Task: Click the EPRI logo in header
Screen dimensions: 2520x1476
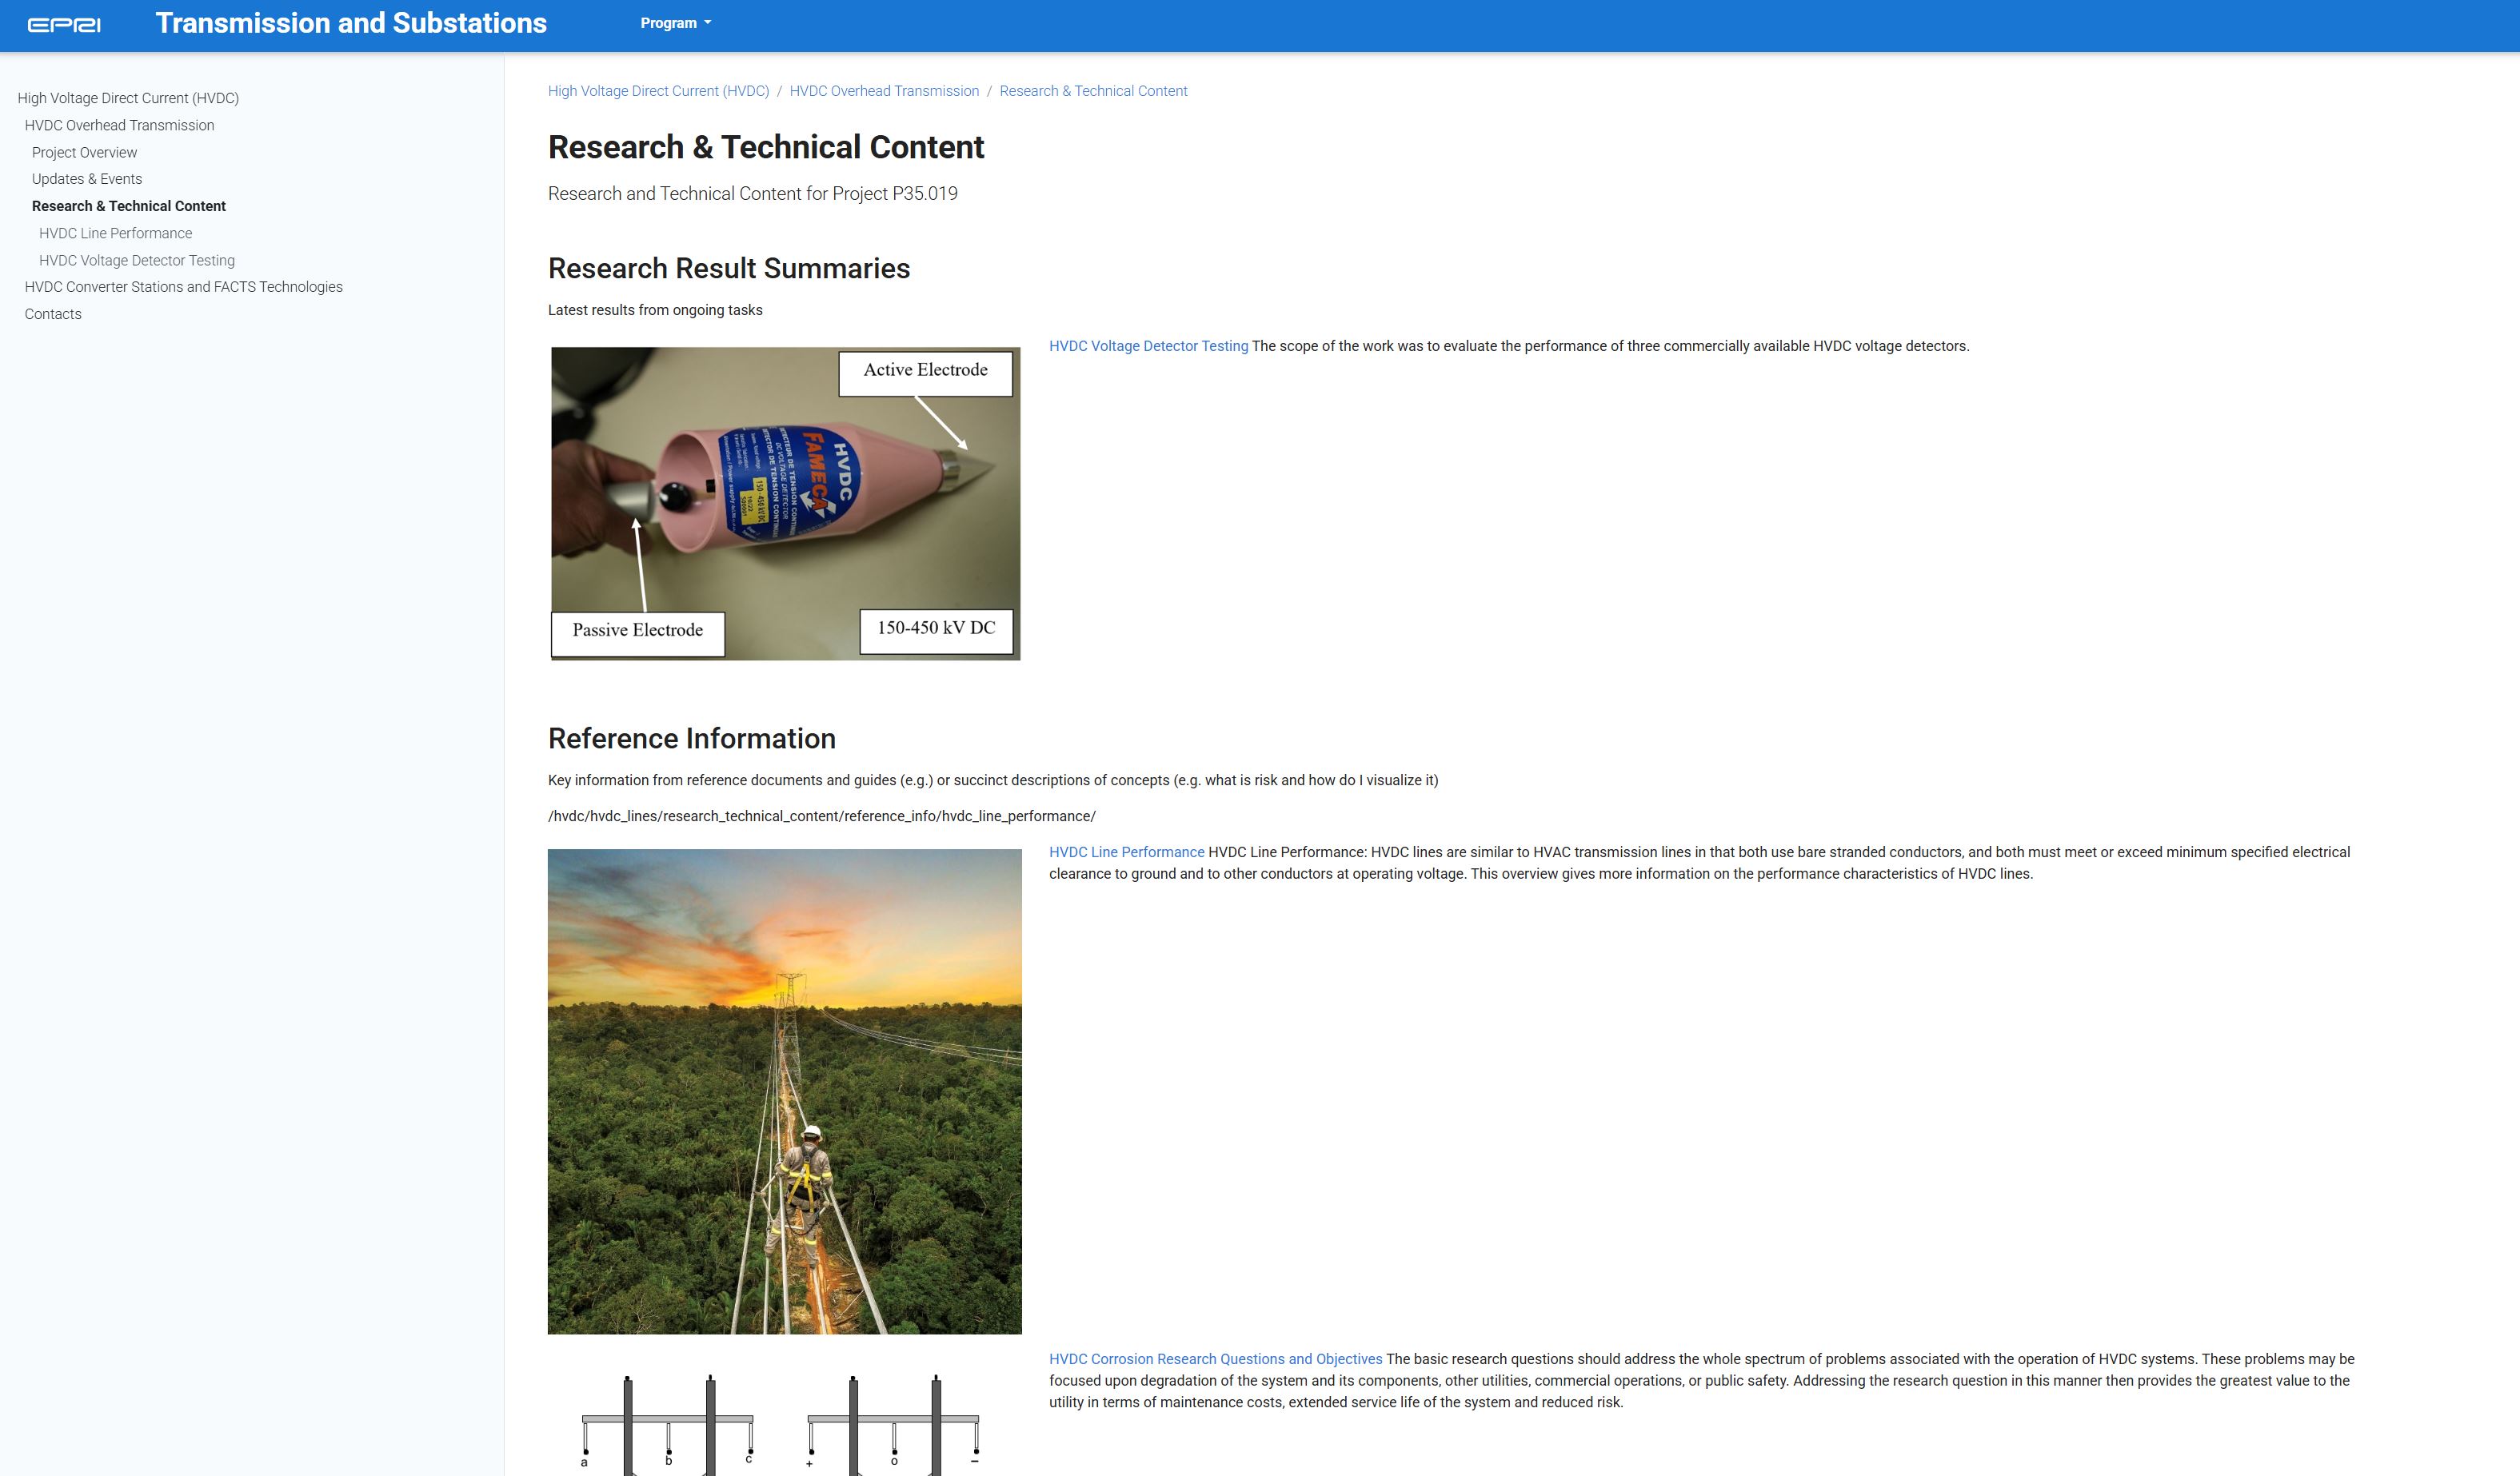Action: [64, 25]
